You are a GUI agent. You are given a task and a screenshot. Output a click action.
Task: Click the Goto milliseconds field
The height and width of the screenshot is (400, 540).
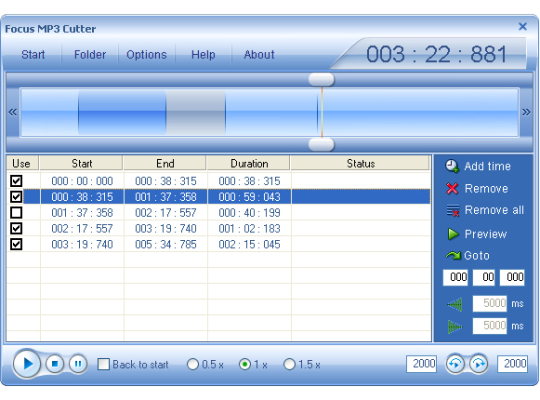click(x=512, y=277)
